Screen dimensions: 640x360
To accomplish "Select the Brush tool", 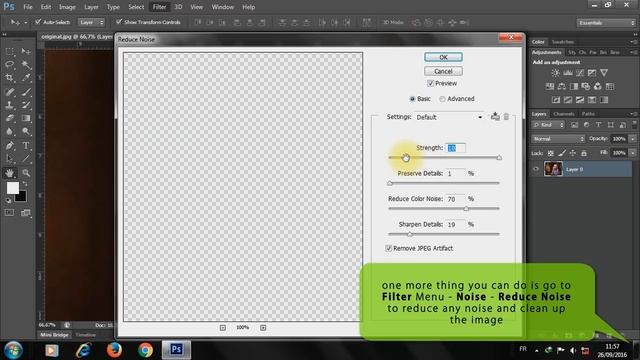I will point(26,92).
